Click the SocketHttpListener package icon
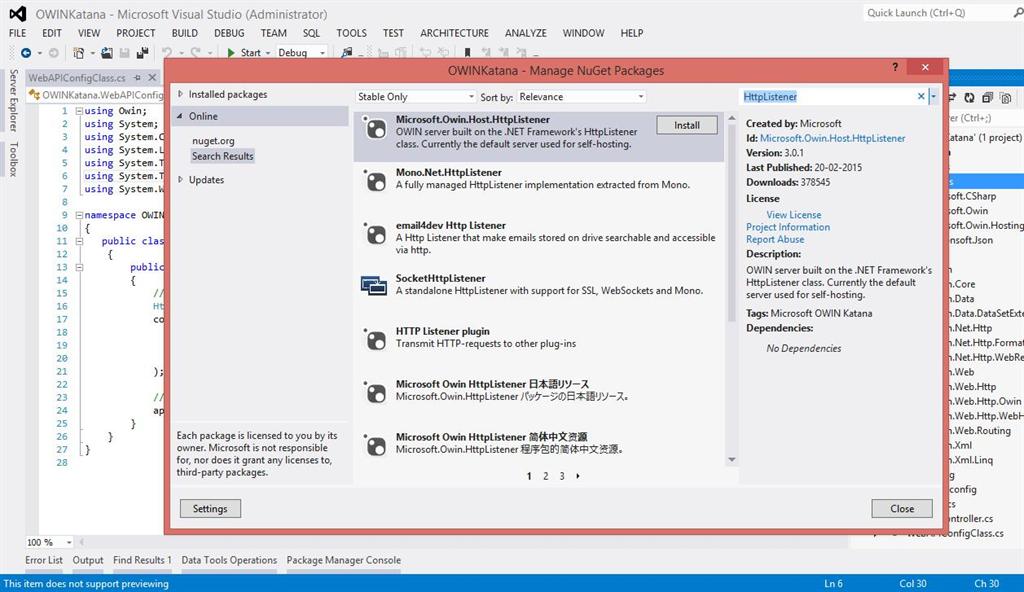Viewport: 1024px width, 592px height. point(374,285)
